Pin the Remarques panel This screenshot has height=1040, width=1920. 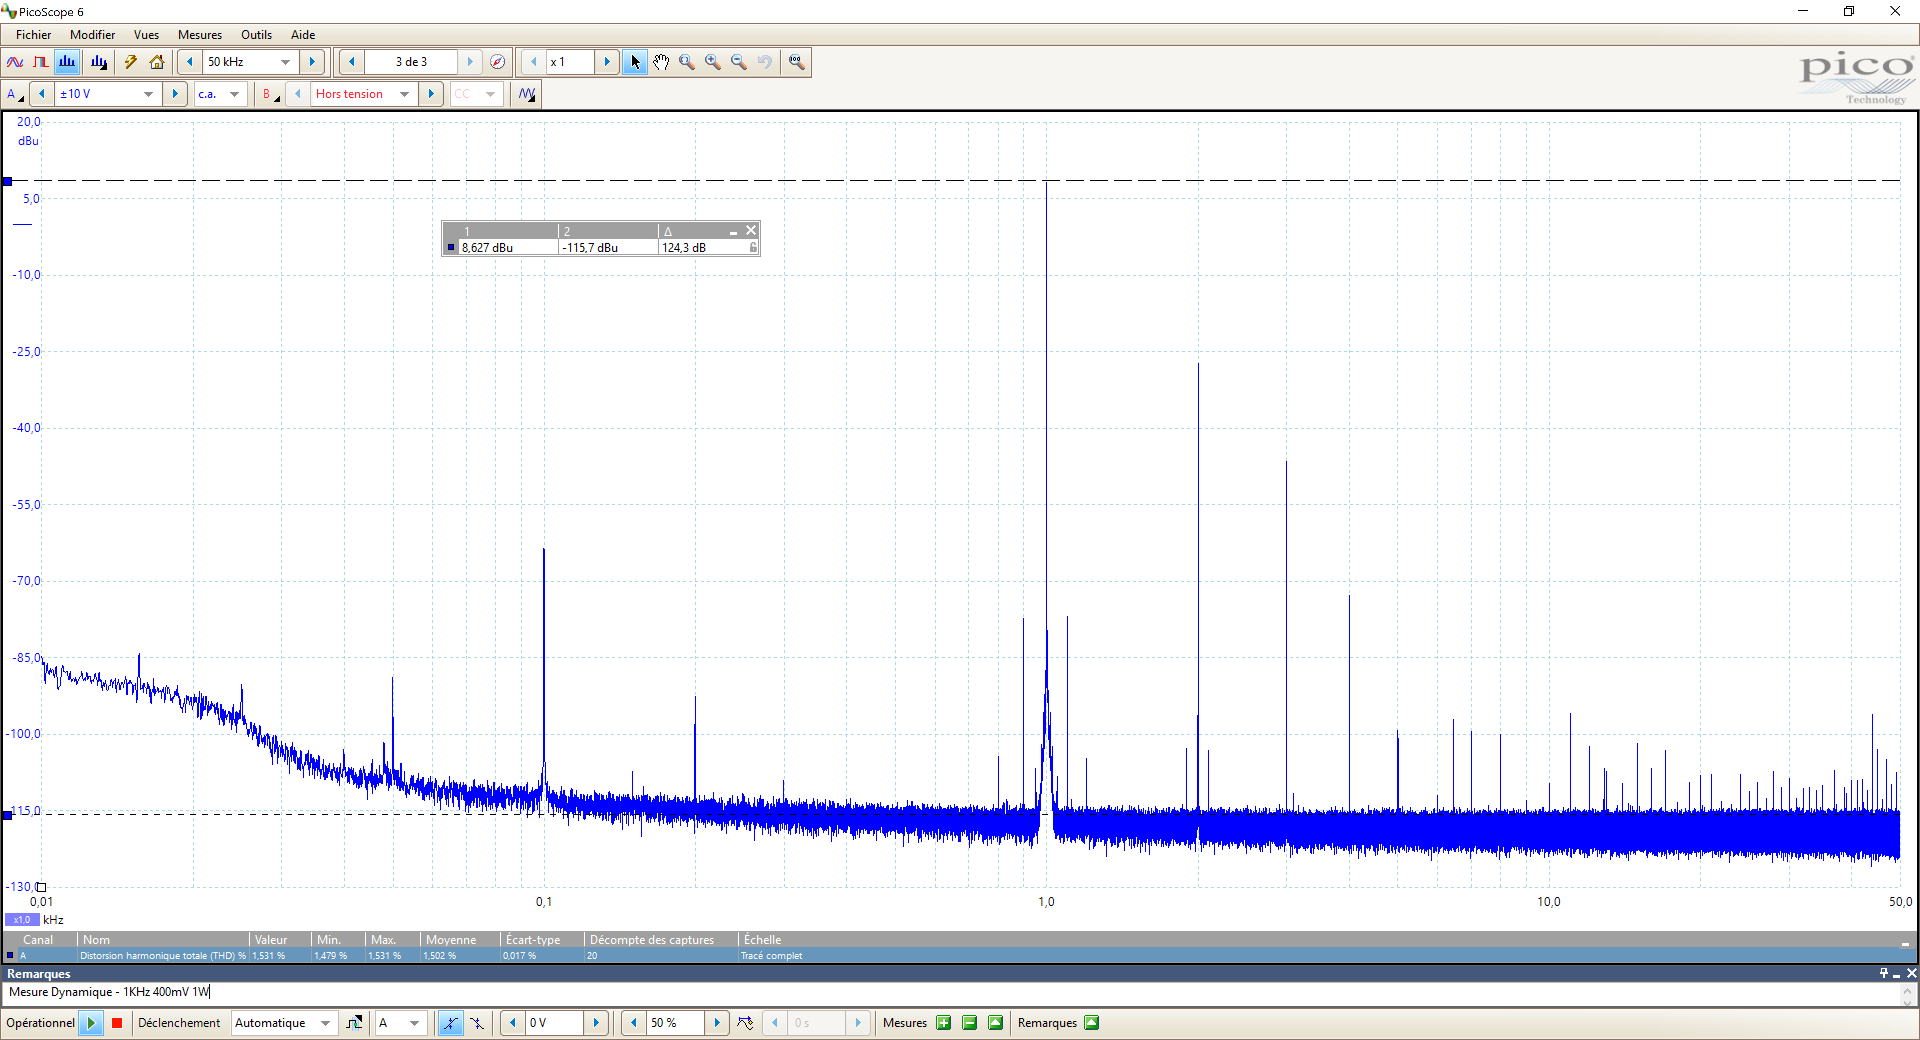pyautogui.click(x=1884, y=973)
